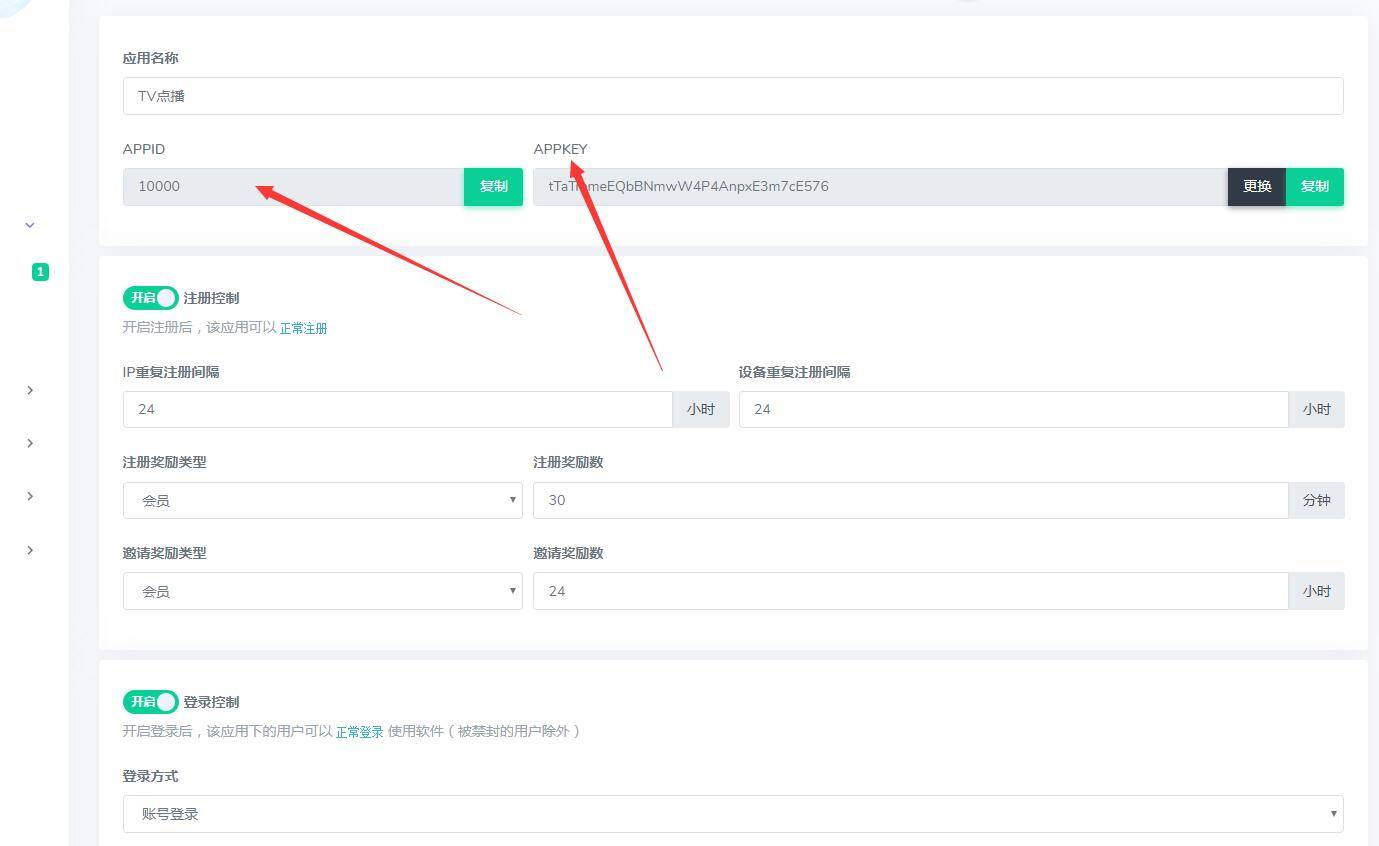Screen dimensions: 1379x846
Task: Click the 分钟 unit label beside 注册奖励数
Action: (x=1316, y=500)
